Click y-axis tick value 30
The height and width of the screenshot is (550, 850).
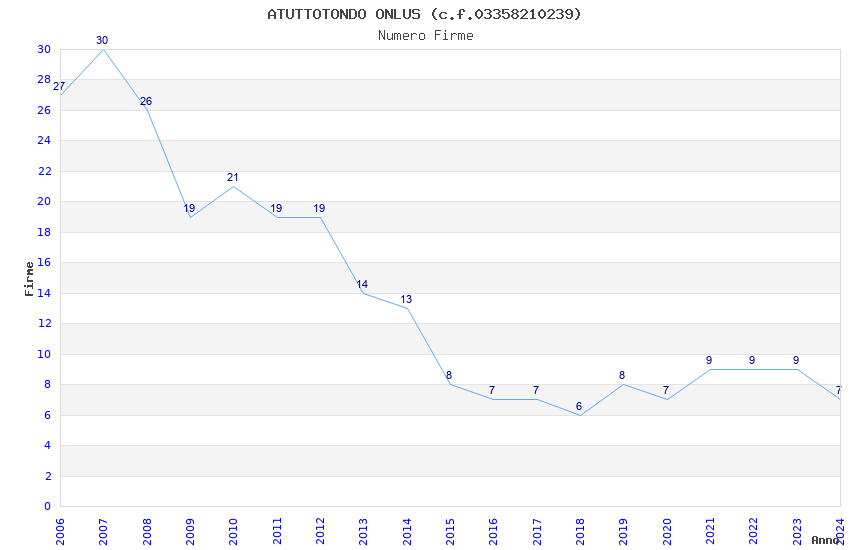point(44,49)
